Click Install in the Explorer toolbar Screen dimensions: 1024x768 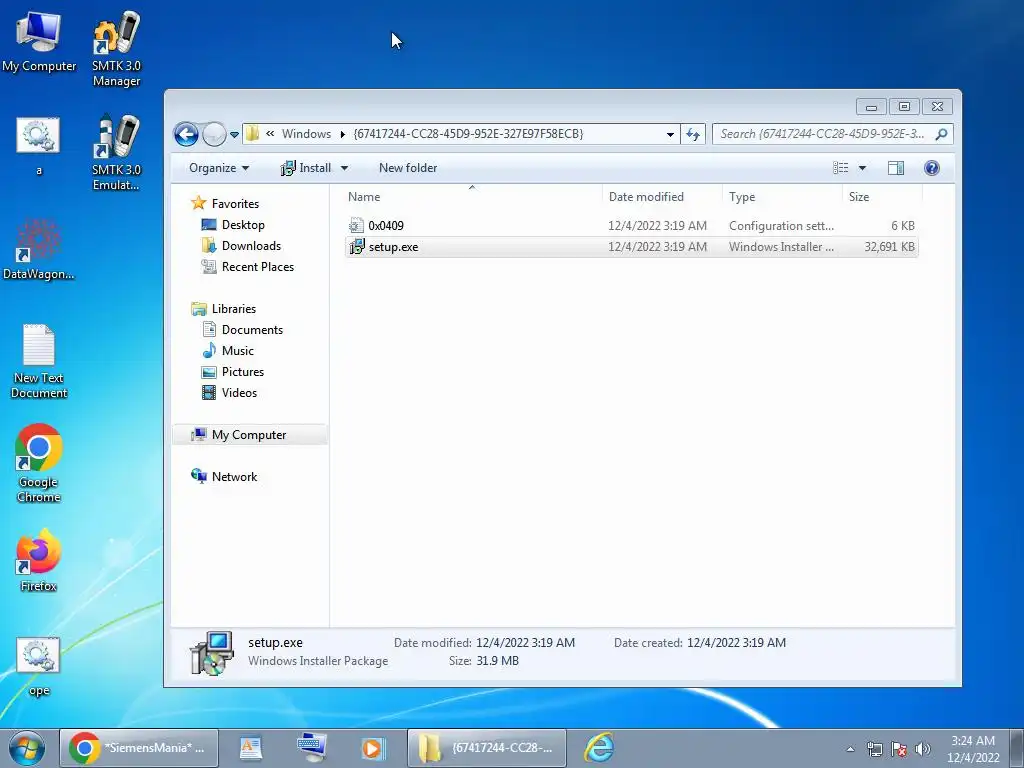[306, 168]
